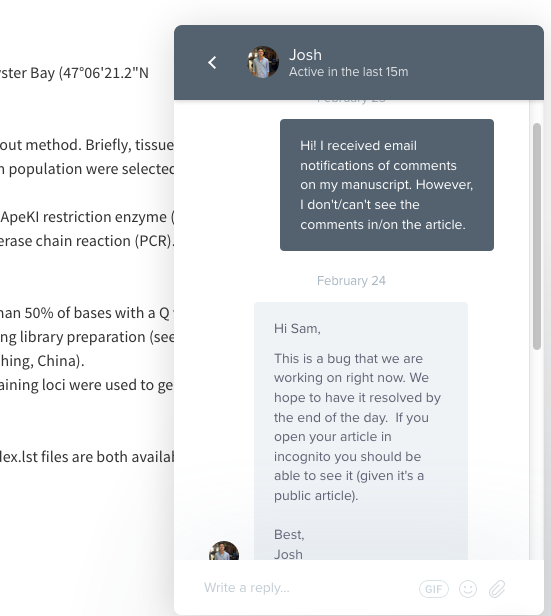Image resolution: width=551 pixels, height=616 pixels.
Task: Click Josh's reply starting "Hi Sam,"
Action: coord(361,431)
